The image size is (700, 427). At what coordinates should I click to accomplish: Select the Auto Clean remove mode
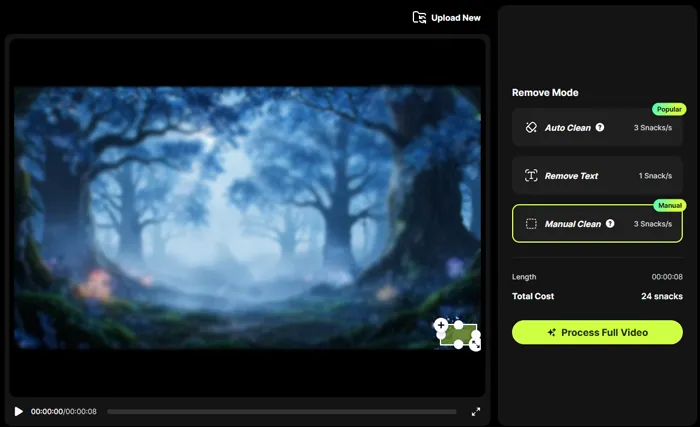(597, 127)
